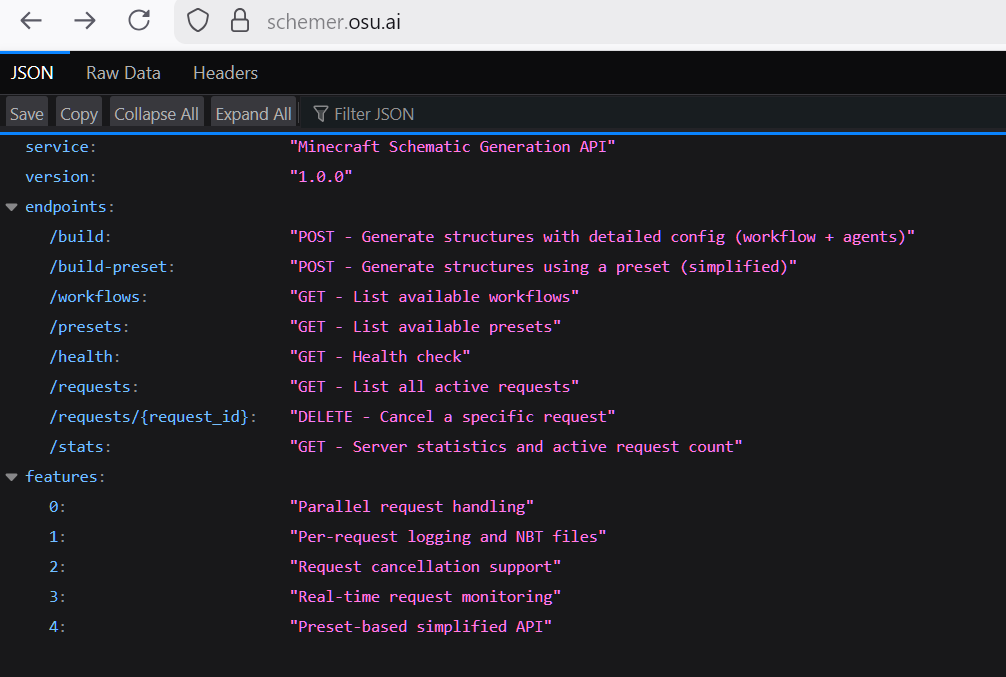The image size is (1006, 677).
Task: Go forward with the browser forward arrow
Action: point(85,21)
